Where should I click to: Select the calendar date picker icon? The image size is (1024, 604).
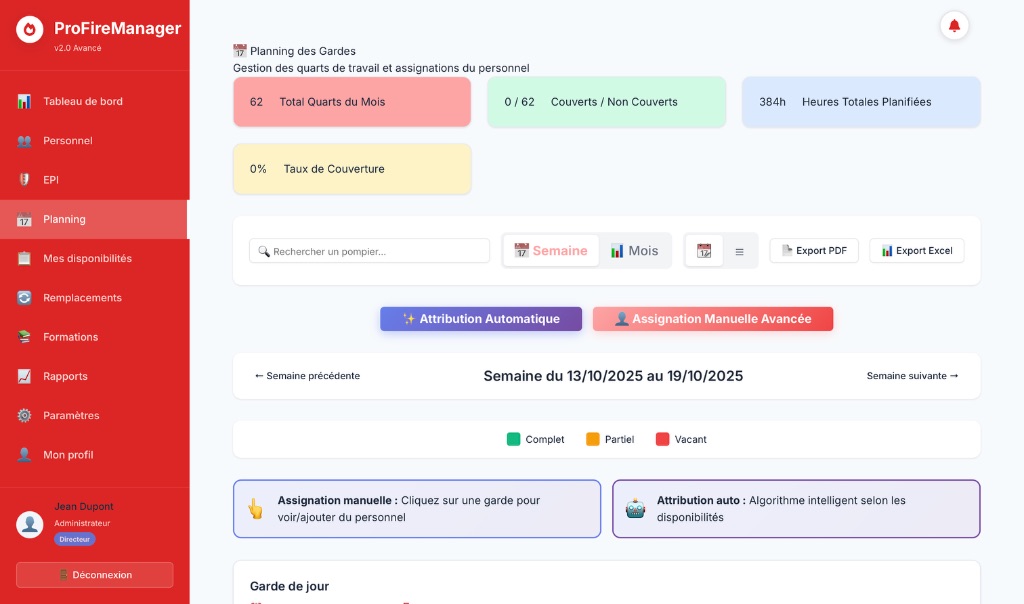pos(703,250)
